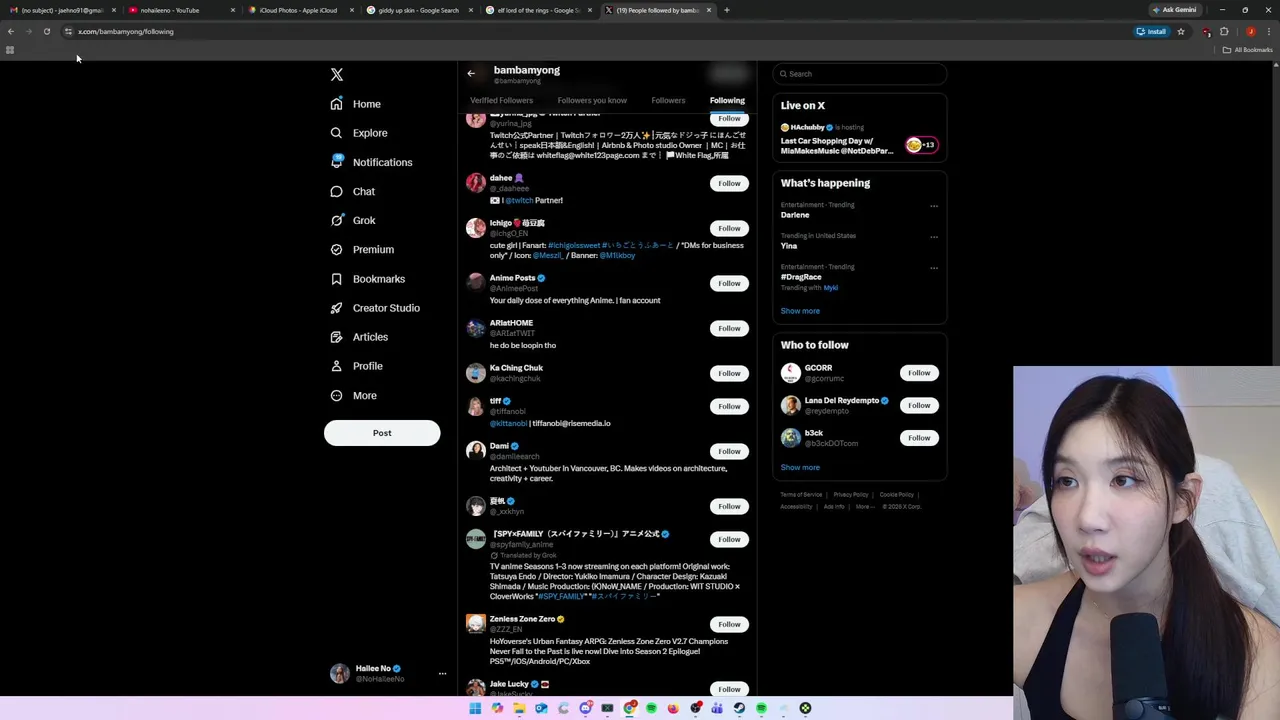Open the @twitch mention in dahee's bio
Screen dimensions: 1280x720
tap(519, 200)
